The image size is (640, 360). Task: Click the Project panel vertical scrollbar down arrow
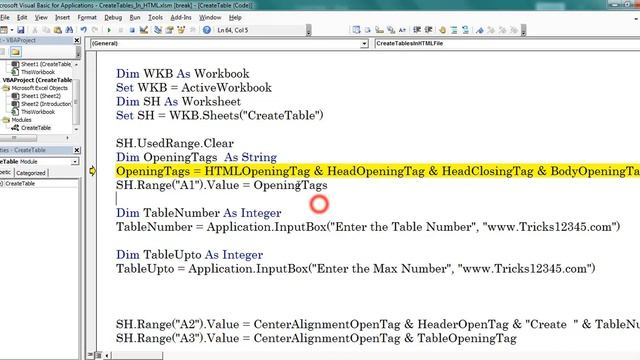pyautogui.click(x=76, y=129)
